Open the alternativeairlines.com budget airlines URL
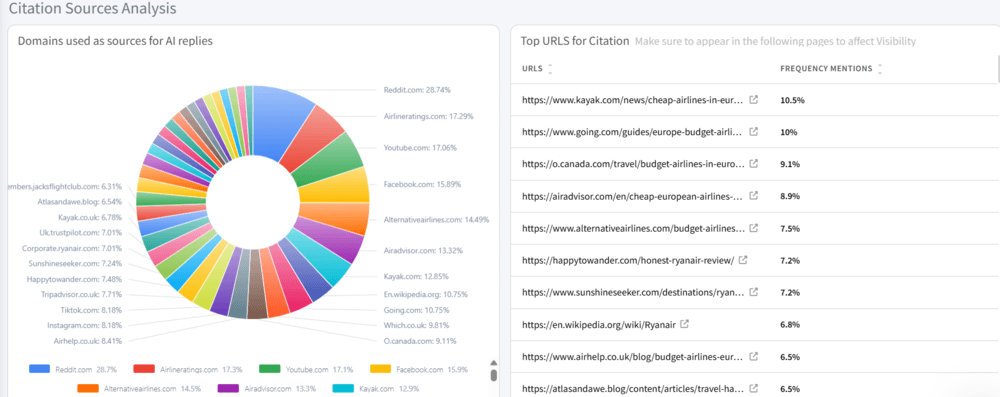Image resolution: width=1000 pixels, height=397 pixels. (633, 228)
